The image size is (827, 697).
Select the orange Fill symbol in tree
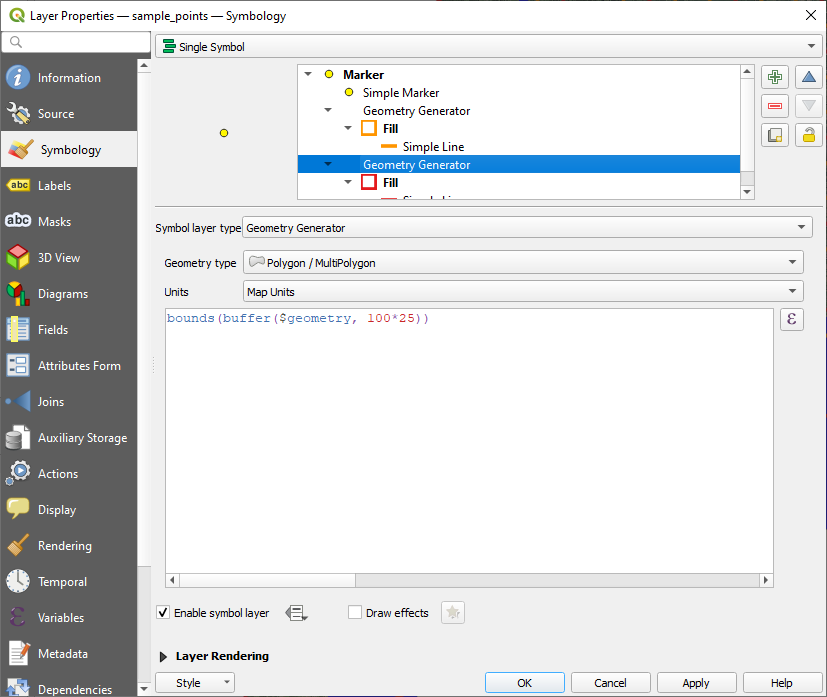point(390,129)
